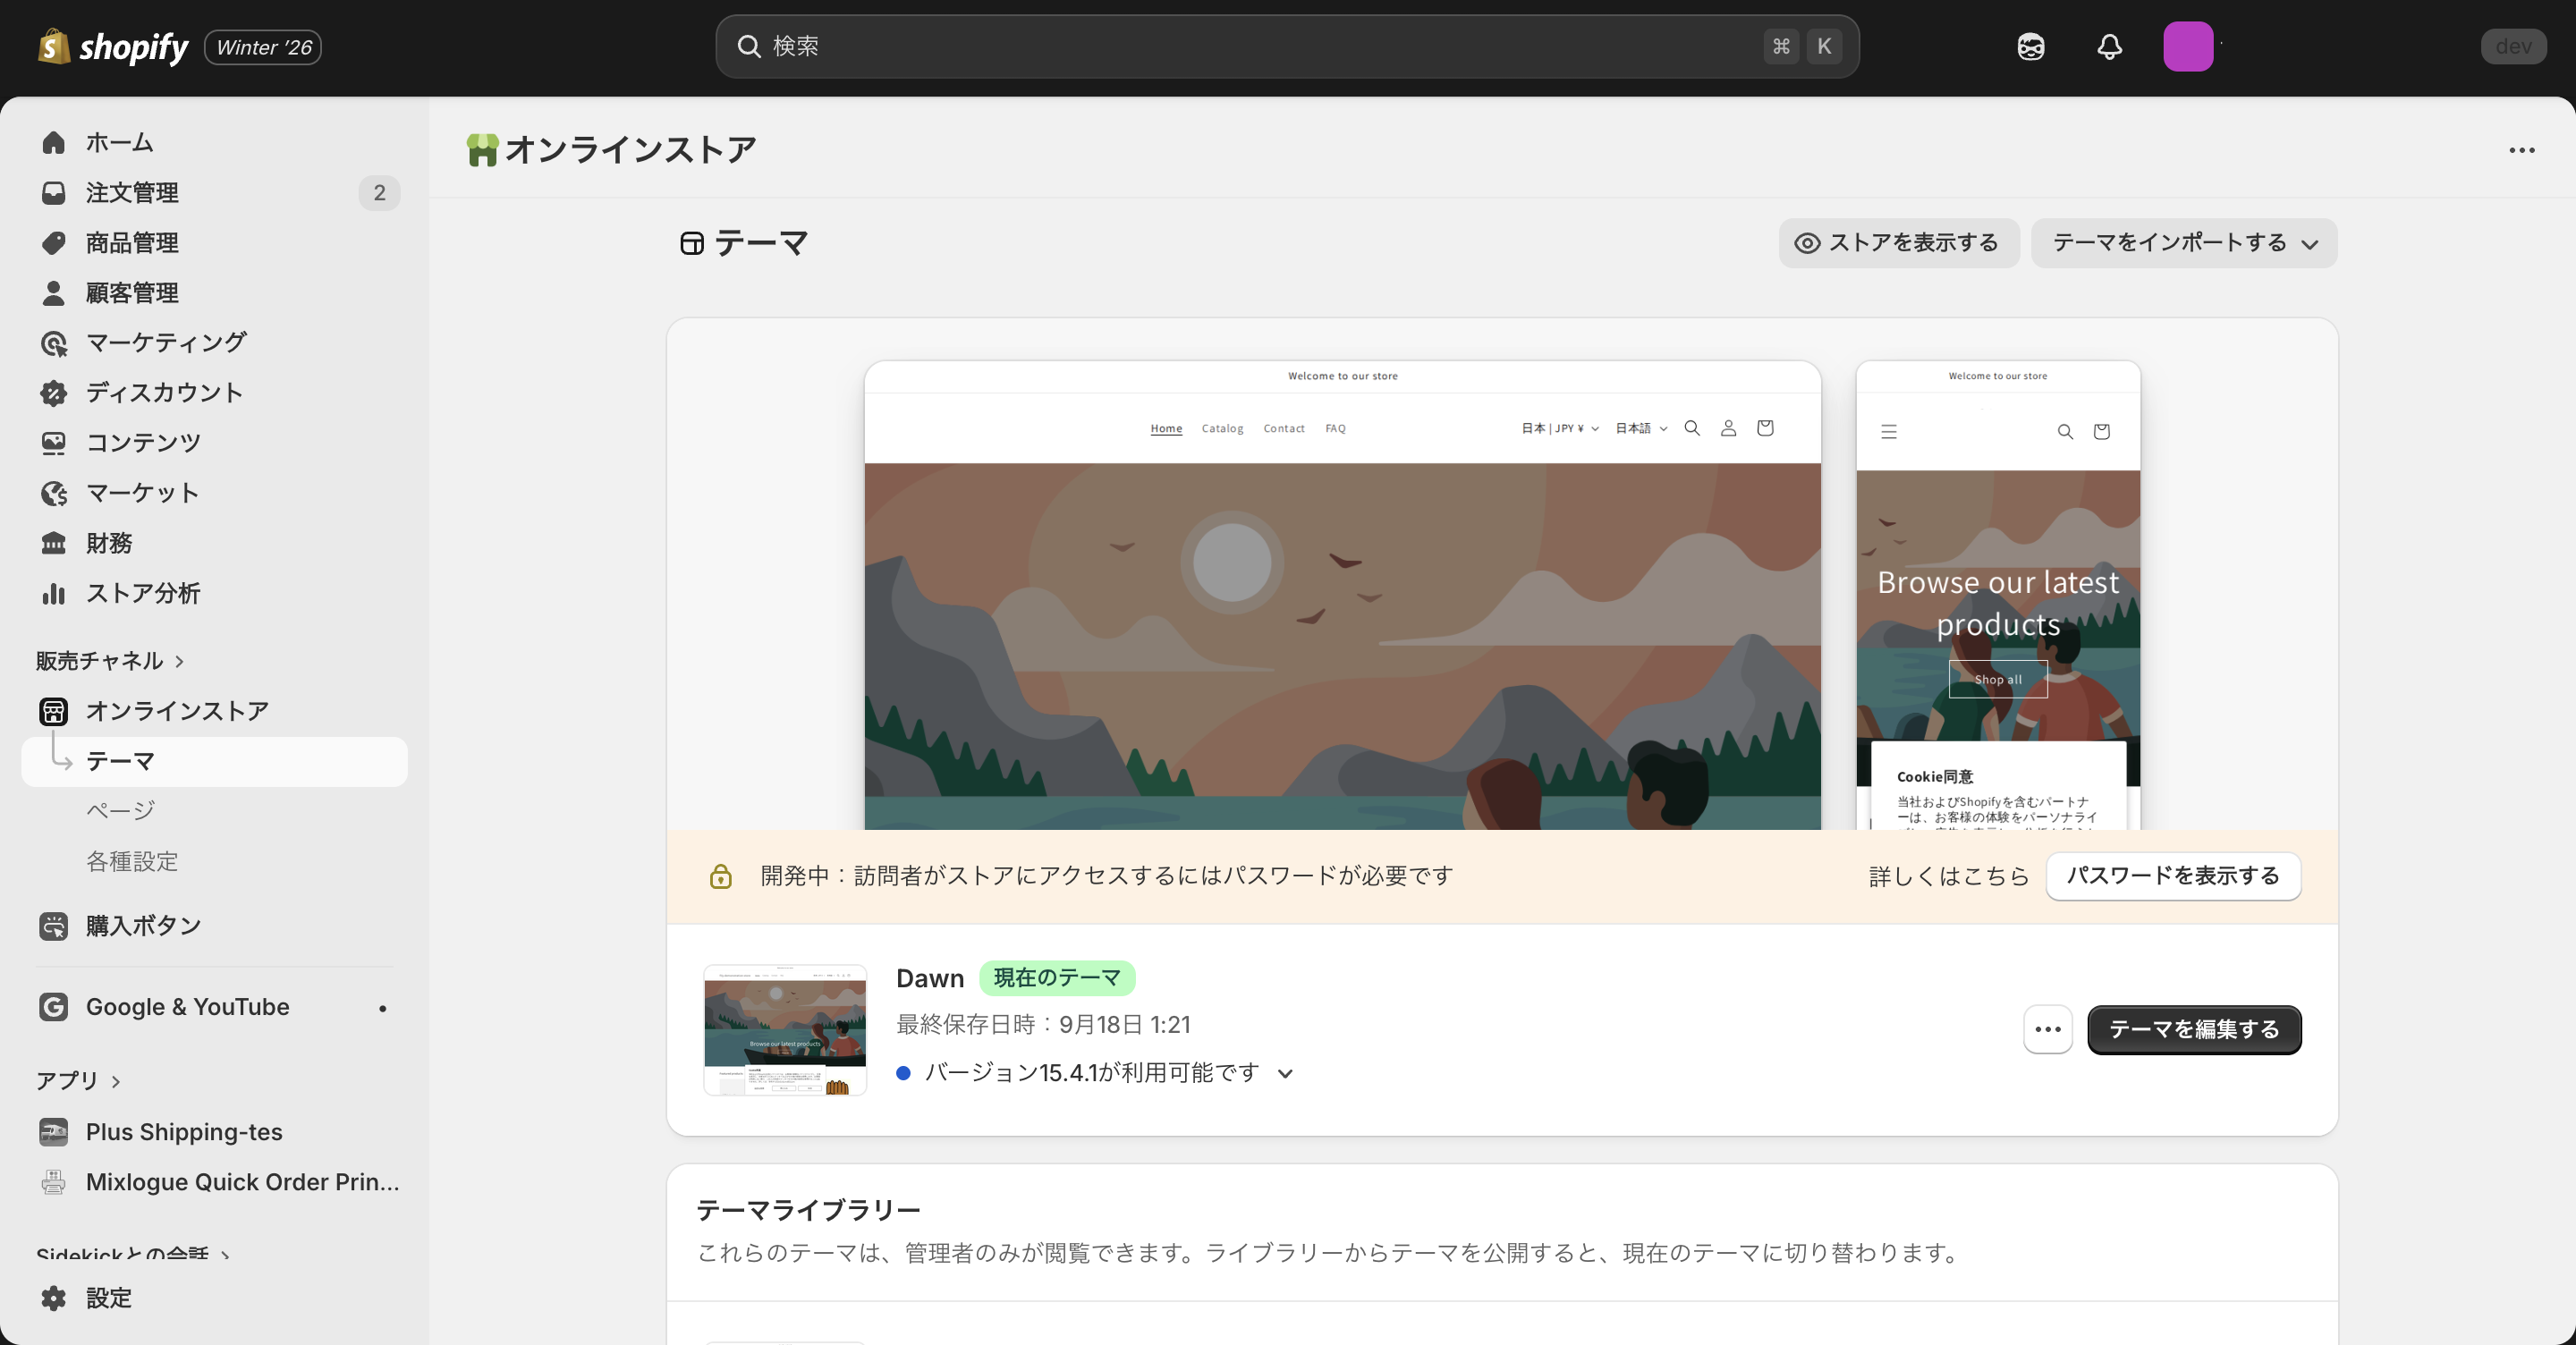Open the Google & YouTube channel

pos(186,1007)
